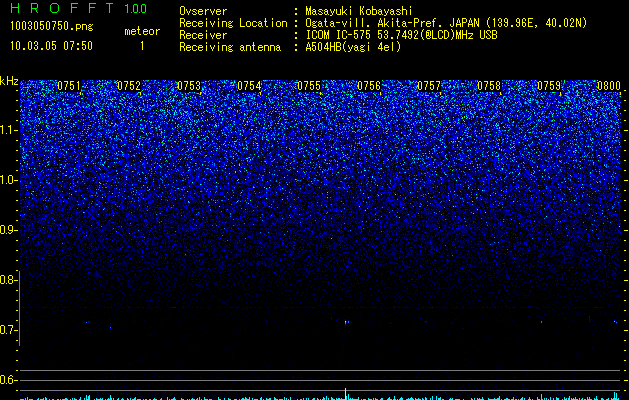
Task: Click the 1.1 kHz axis label
Action: [x=8, y=130]
